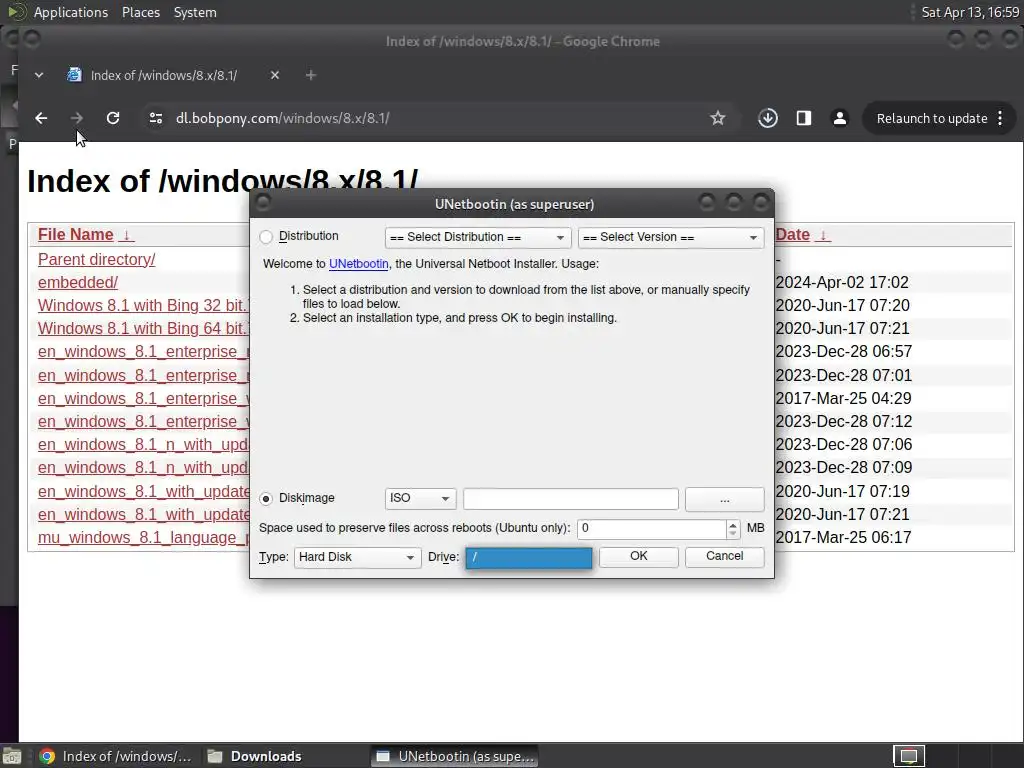Click Relaunch to update button
The height and width of the screenshot is (768, 1024).
coord(932,118)
